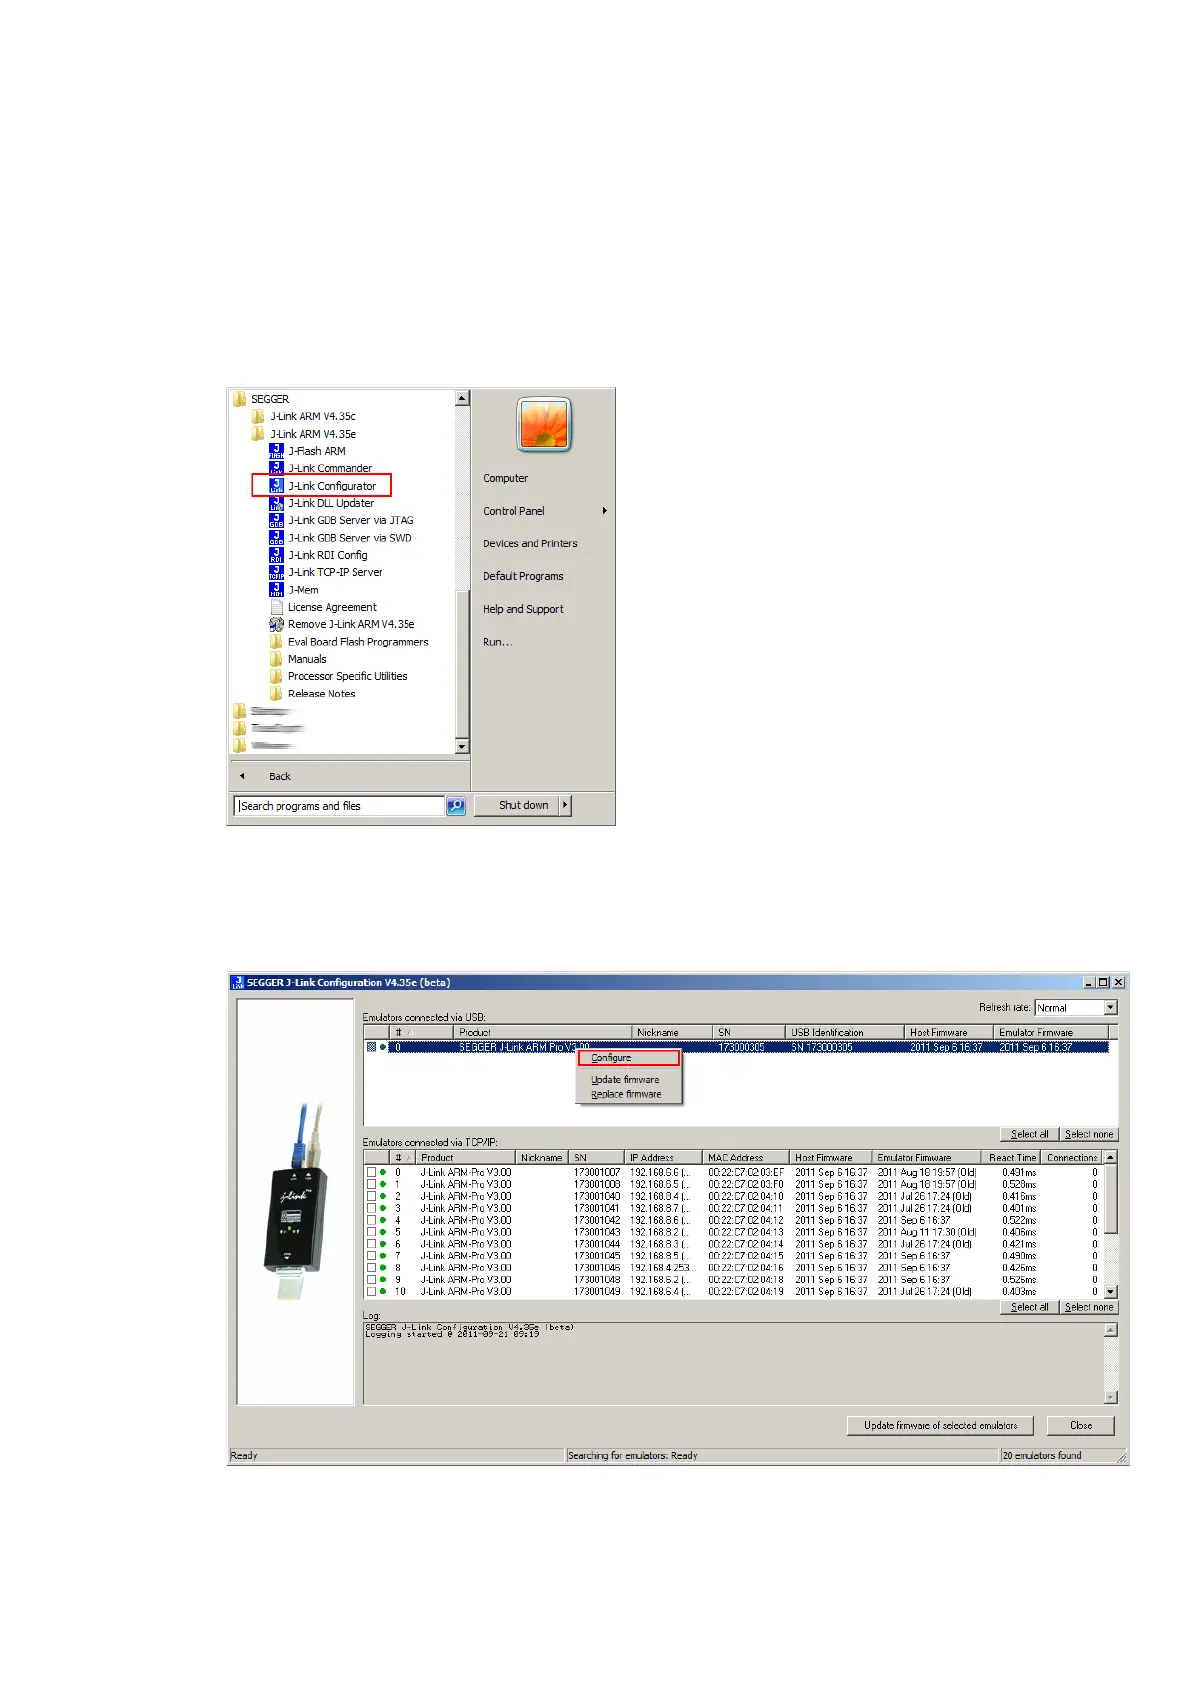This screenshot has width=1190, height=1684.
Task: Click Run... in the Start menu
Action: 497,642
